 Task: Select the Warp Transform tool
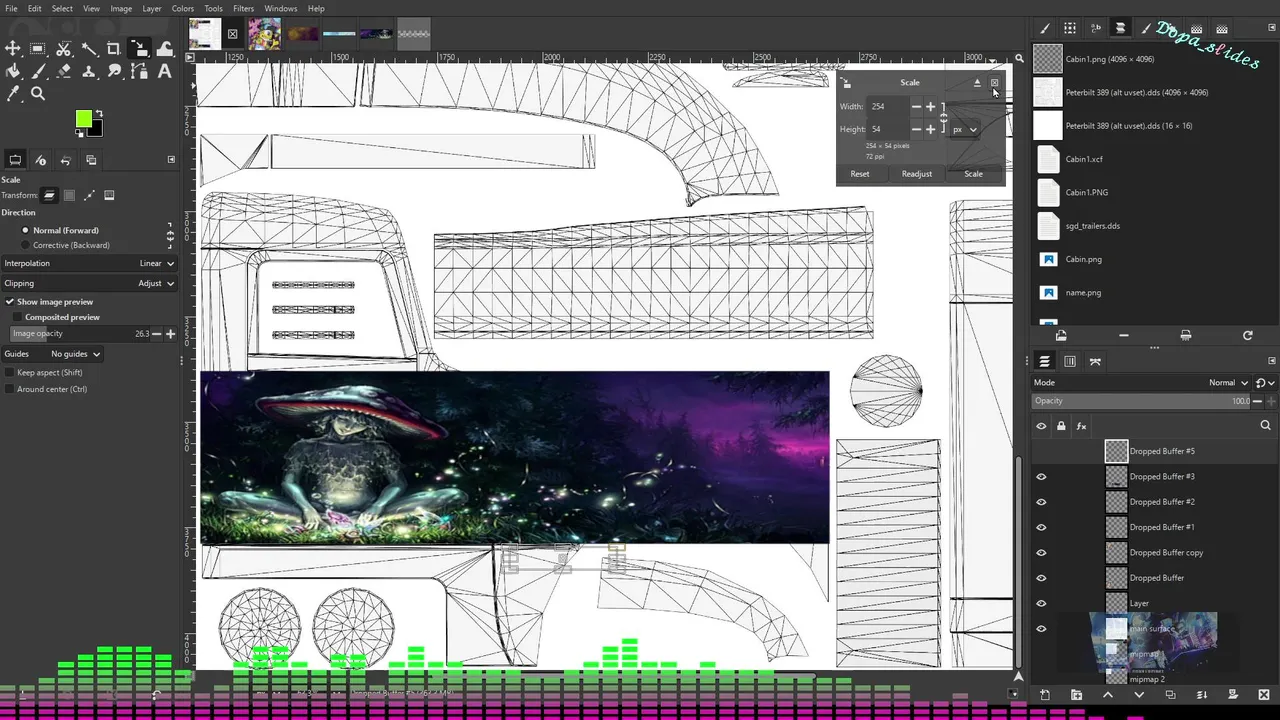(x=165, y=49)
